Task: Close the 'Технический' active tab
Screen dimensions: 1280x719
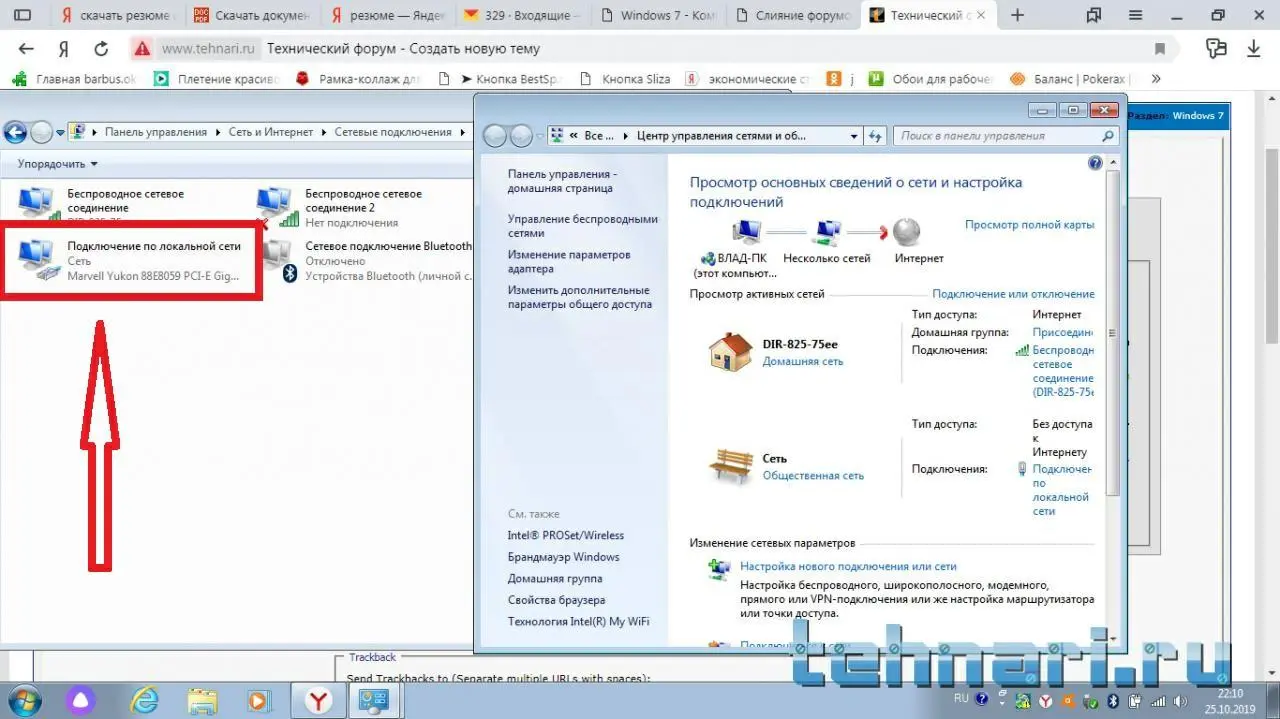Action: pos(982,15)
